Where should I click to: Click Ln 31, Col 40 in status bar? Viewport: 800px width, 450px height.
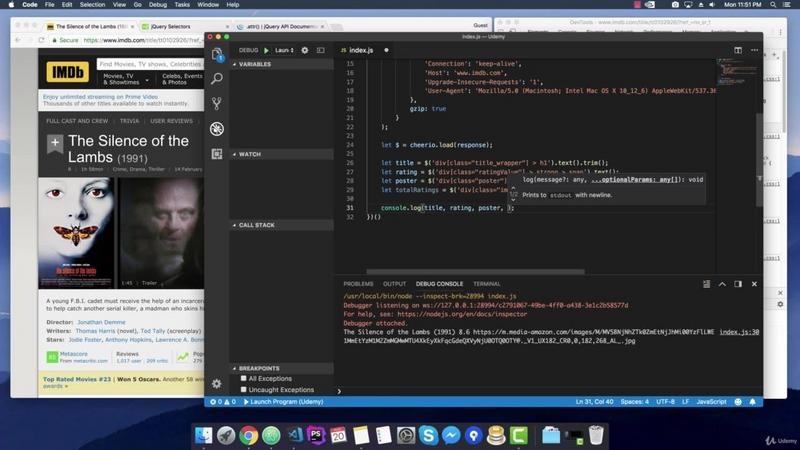click(594, 402)
